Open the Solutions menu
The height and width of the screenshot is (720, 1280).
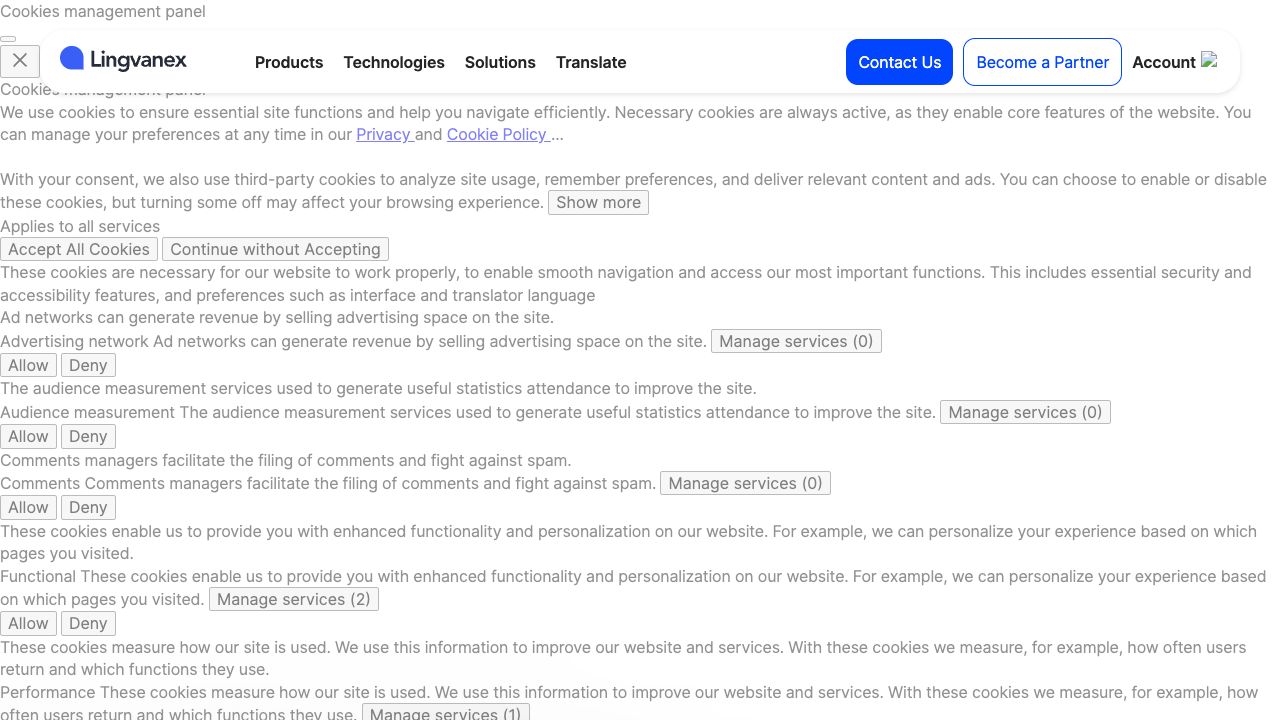point(500,62)
